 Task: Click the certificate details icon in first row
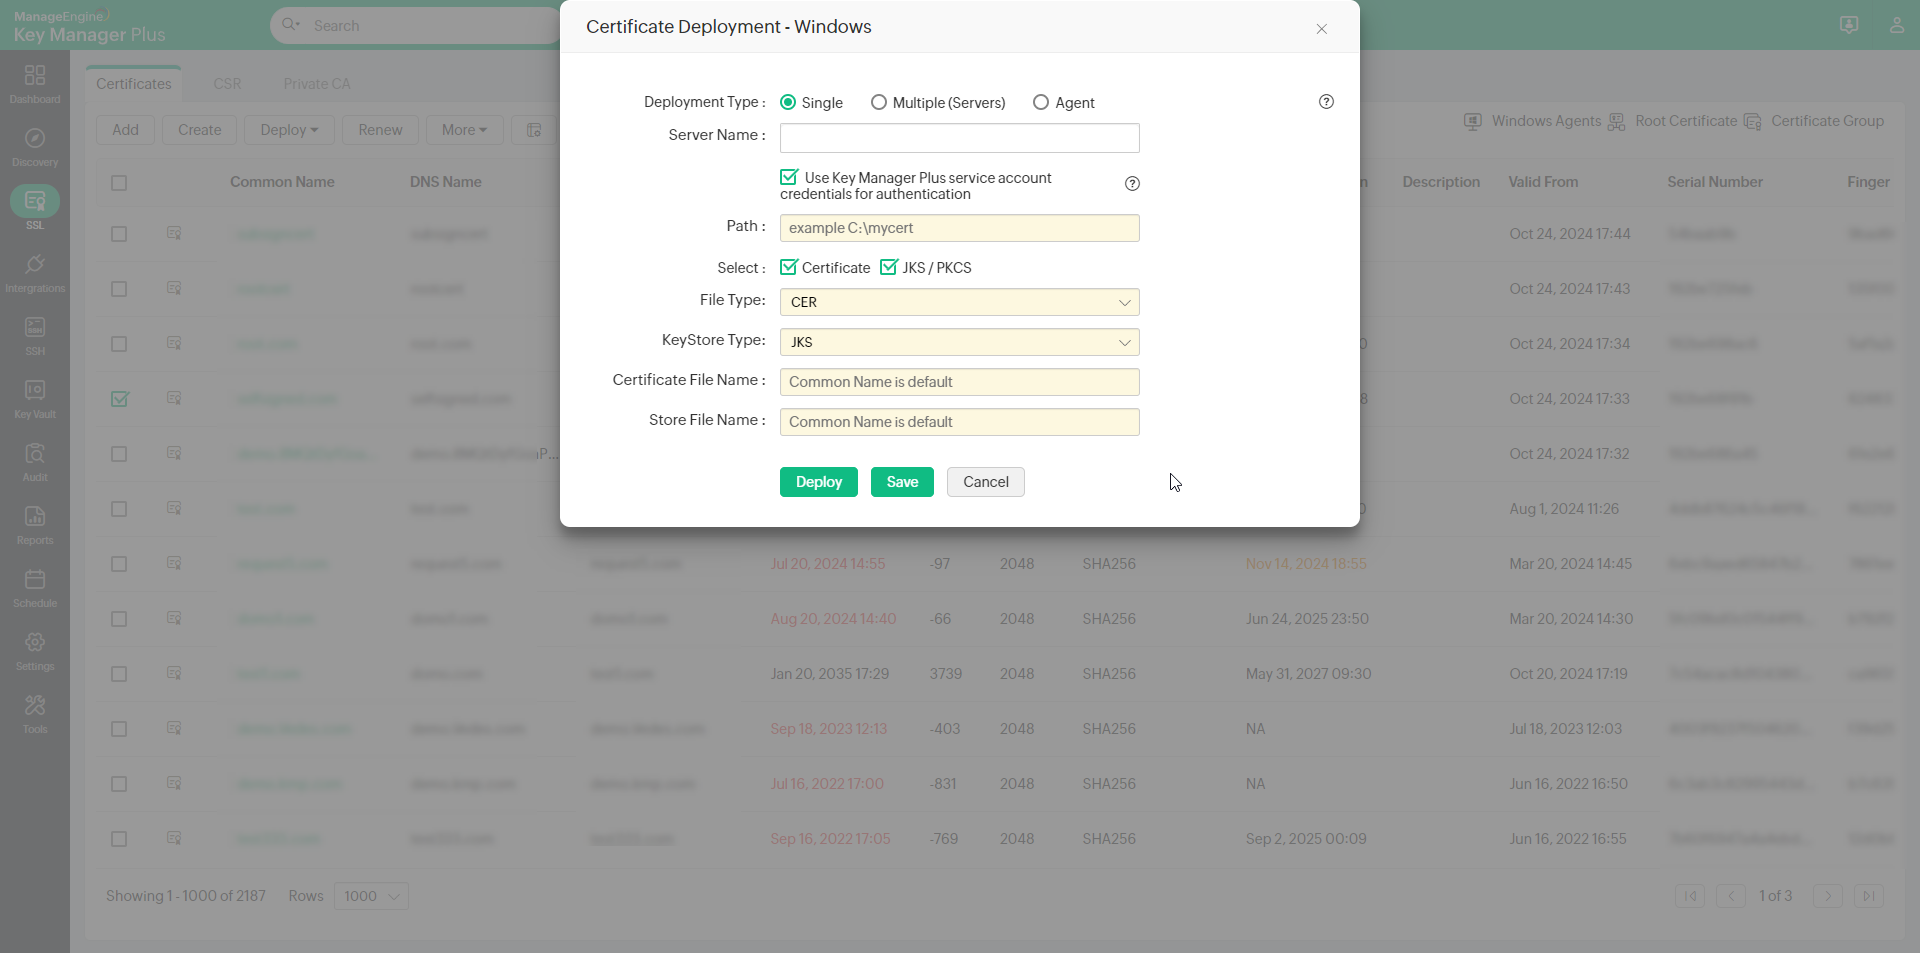[174, 233]
